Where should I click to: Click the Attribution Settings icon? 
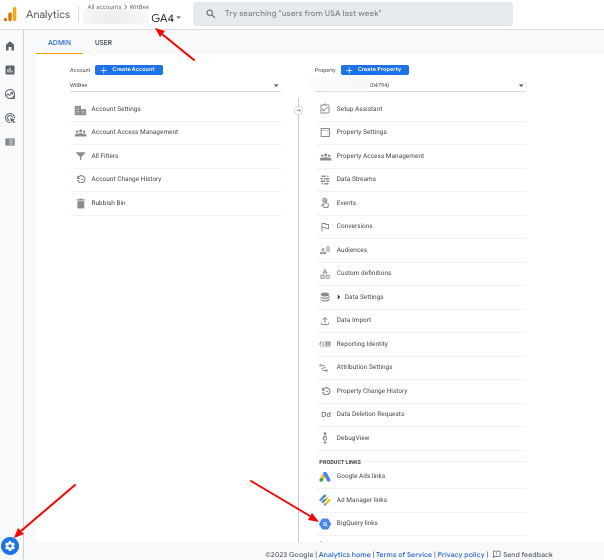click(x=324, y=368)
